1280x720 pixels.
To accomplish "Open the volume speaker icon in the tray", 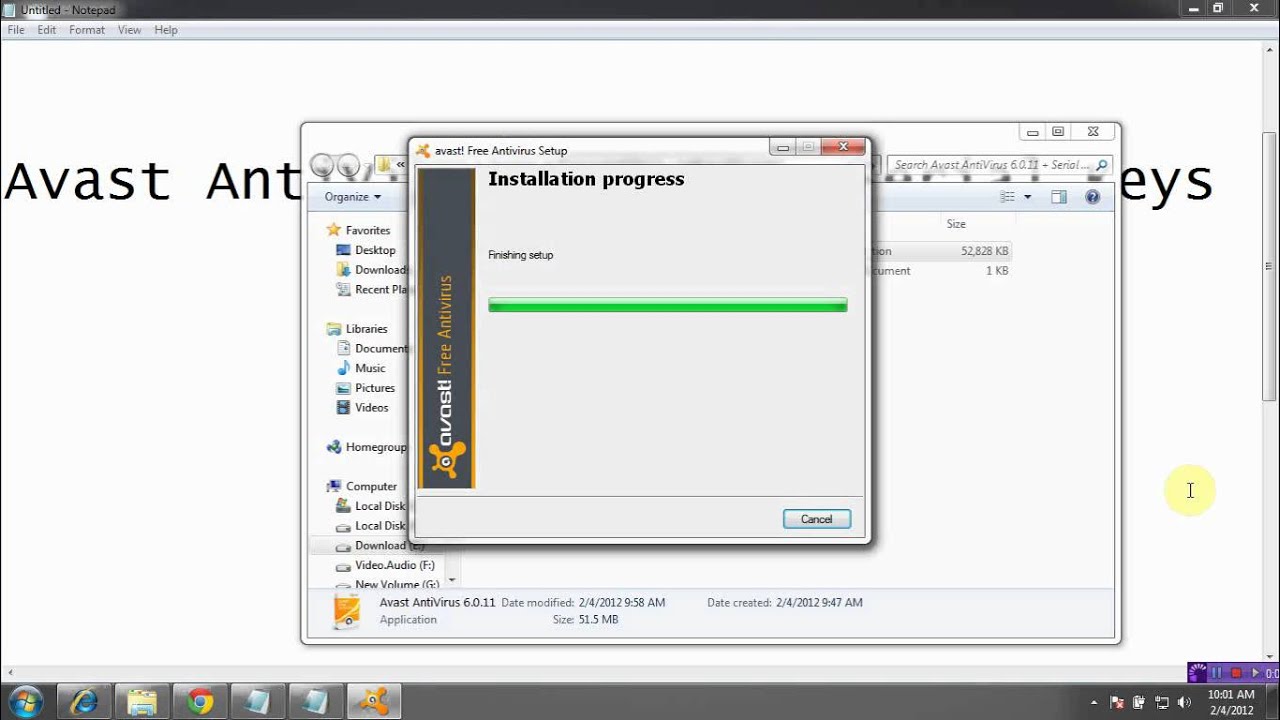I will (x=1185, y=702).
